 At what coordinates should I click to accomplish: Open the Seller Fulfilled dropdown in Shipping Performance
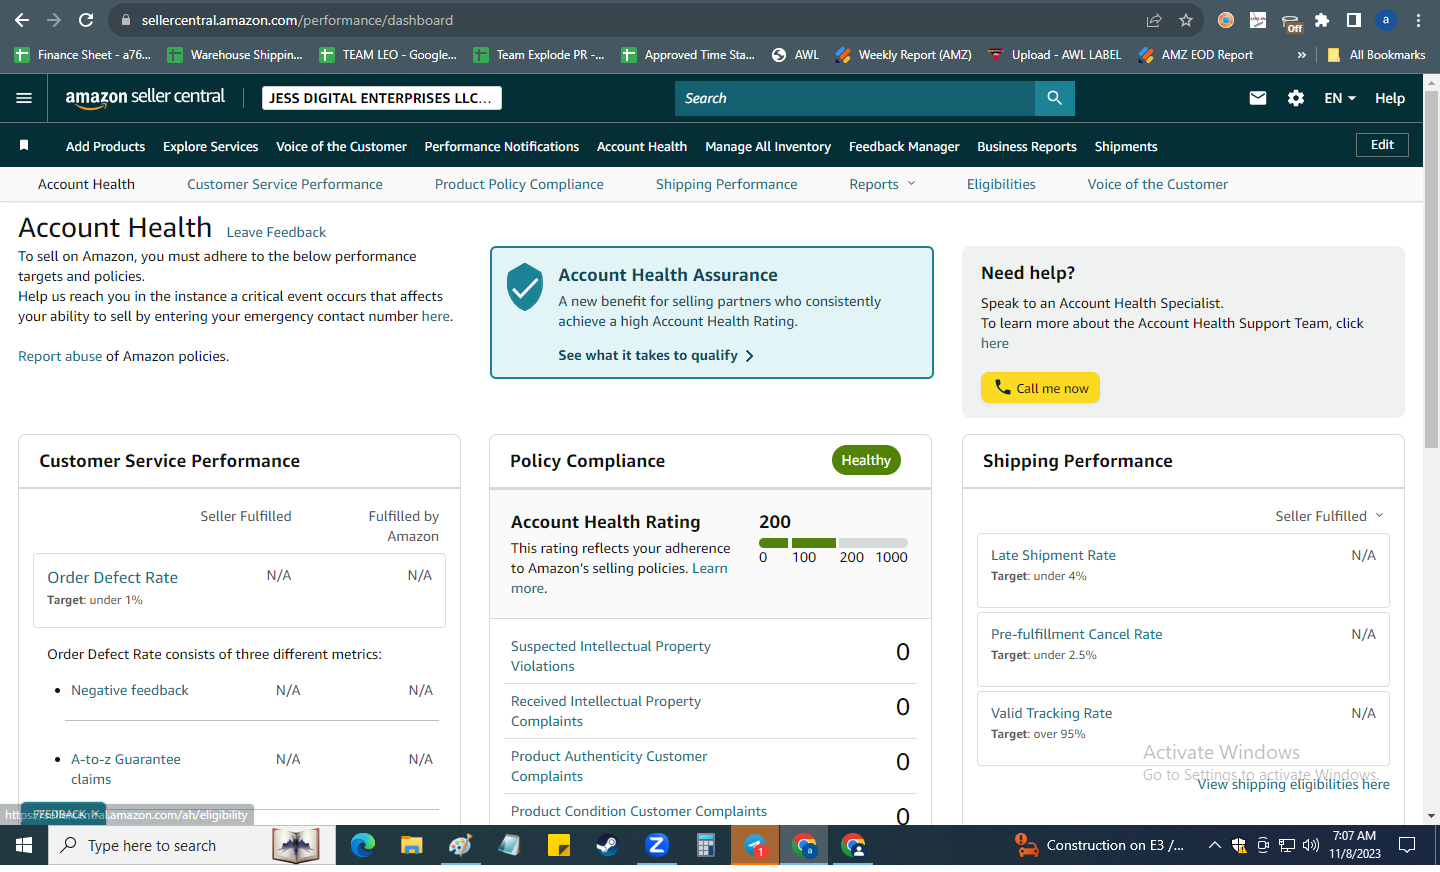coord(1330,516)
